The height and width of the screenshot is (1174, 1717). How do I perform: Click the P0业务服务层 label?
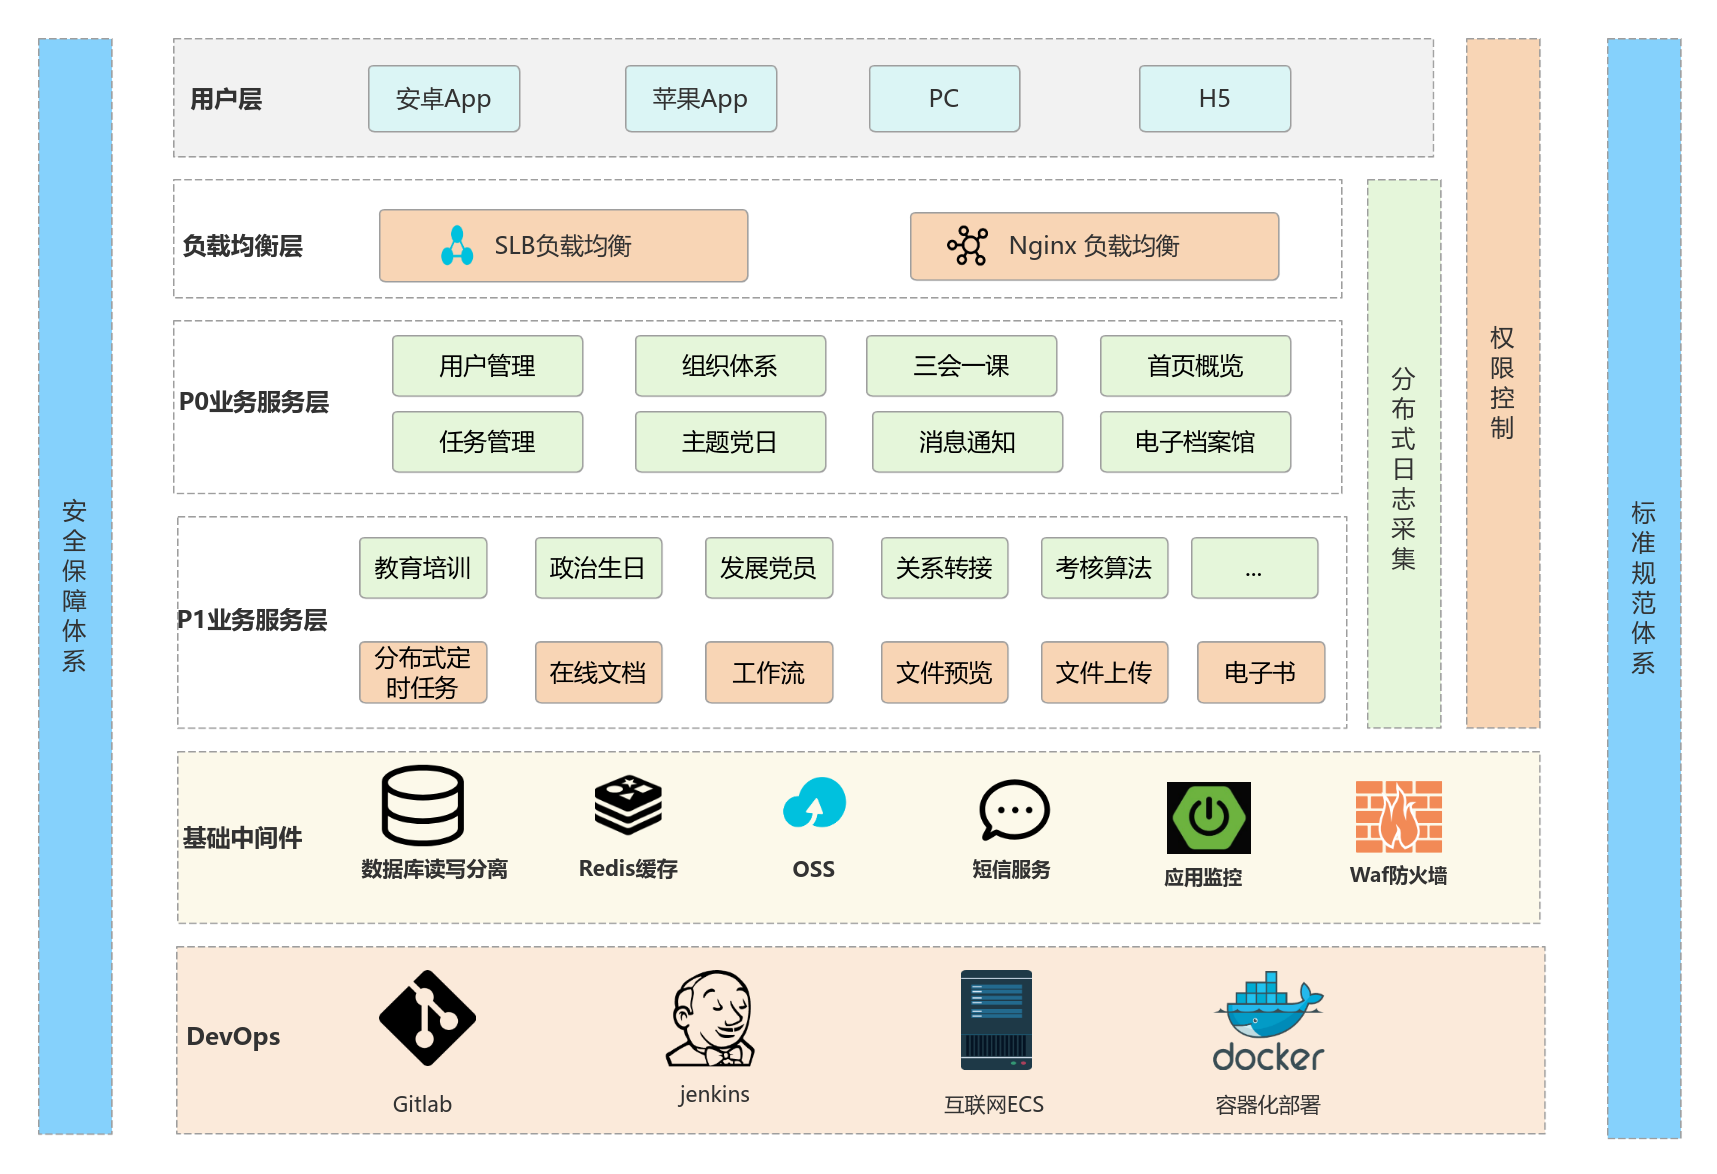254,402
